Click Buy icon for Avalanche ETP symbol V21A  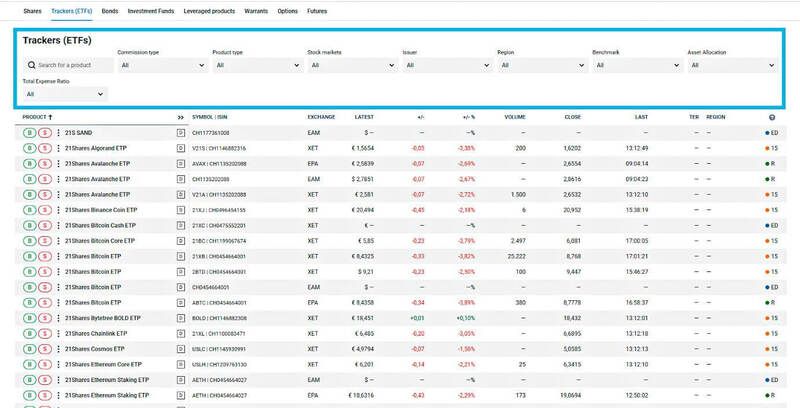tap(30, 194)
